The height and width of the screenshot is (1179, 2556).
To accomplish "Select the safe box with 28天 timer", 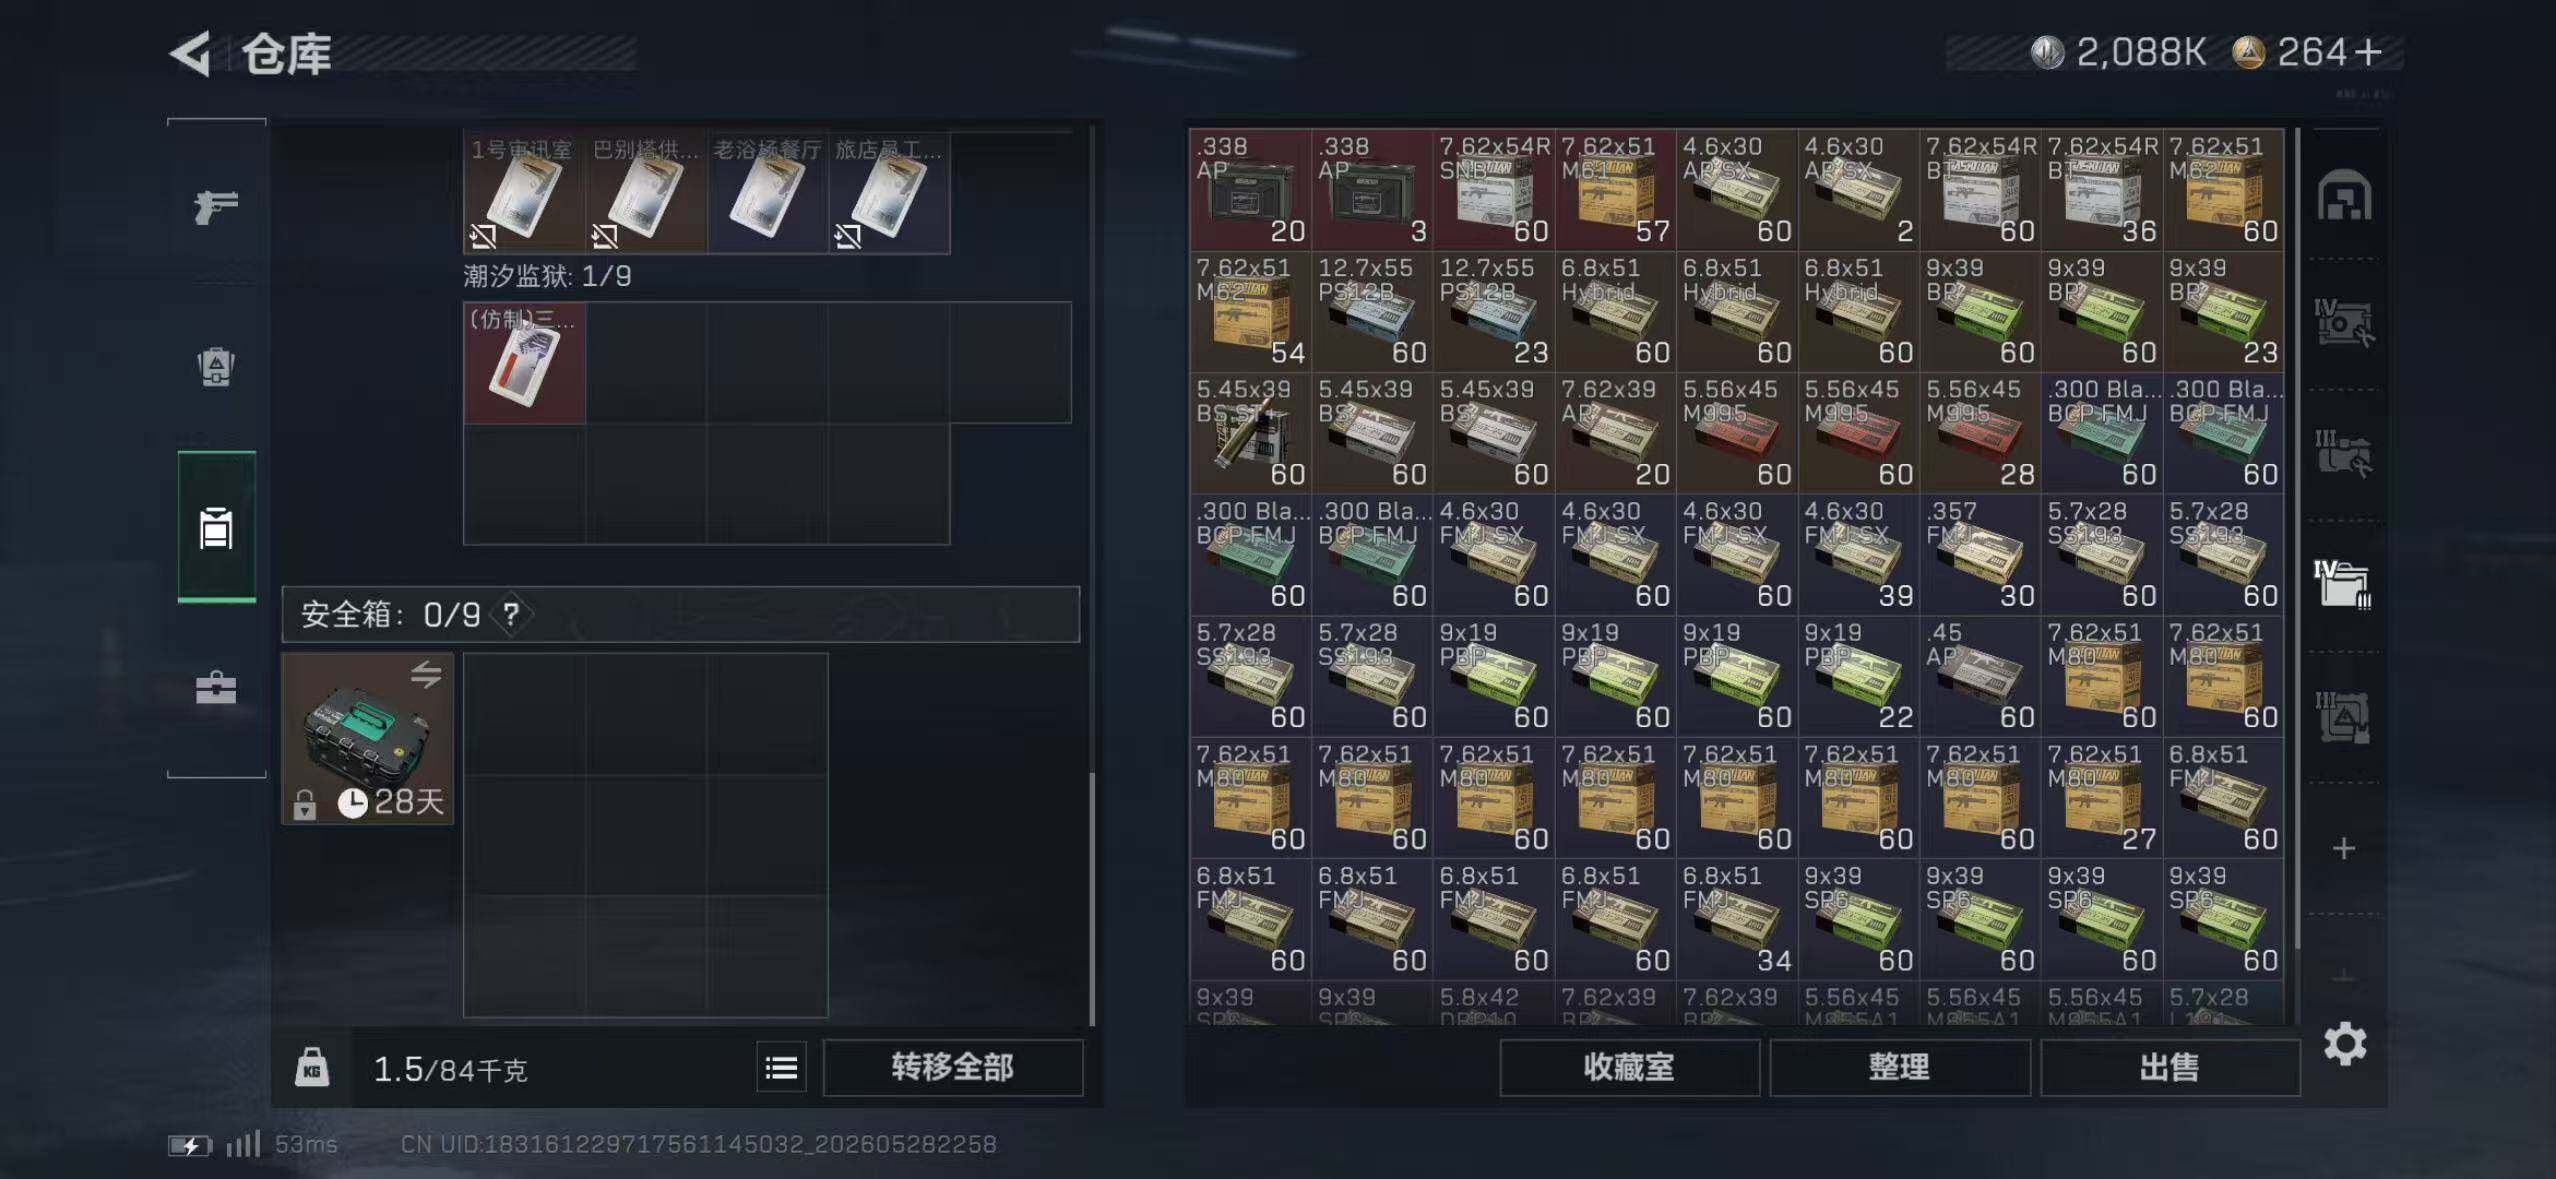I will [367, 739].
